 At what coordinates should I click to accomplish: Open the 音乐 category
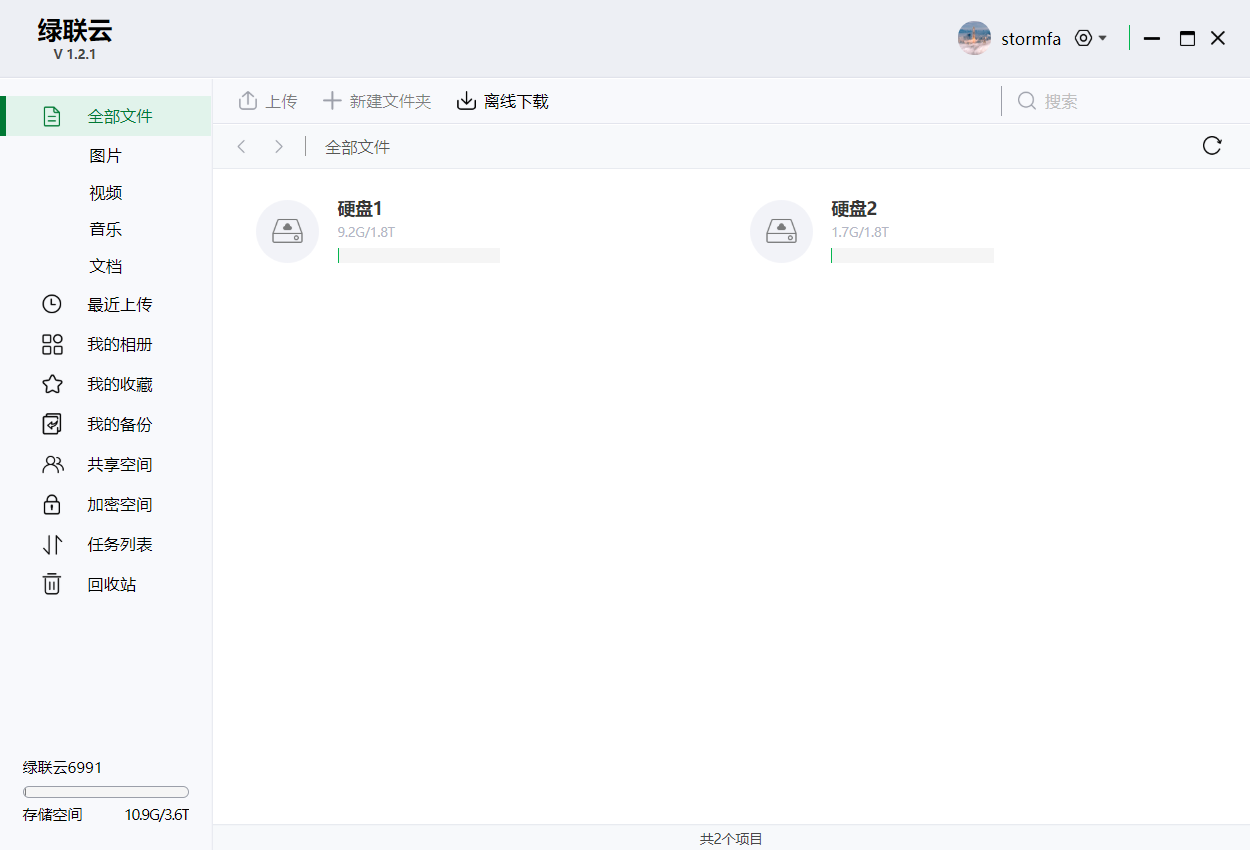point(105,230)
